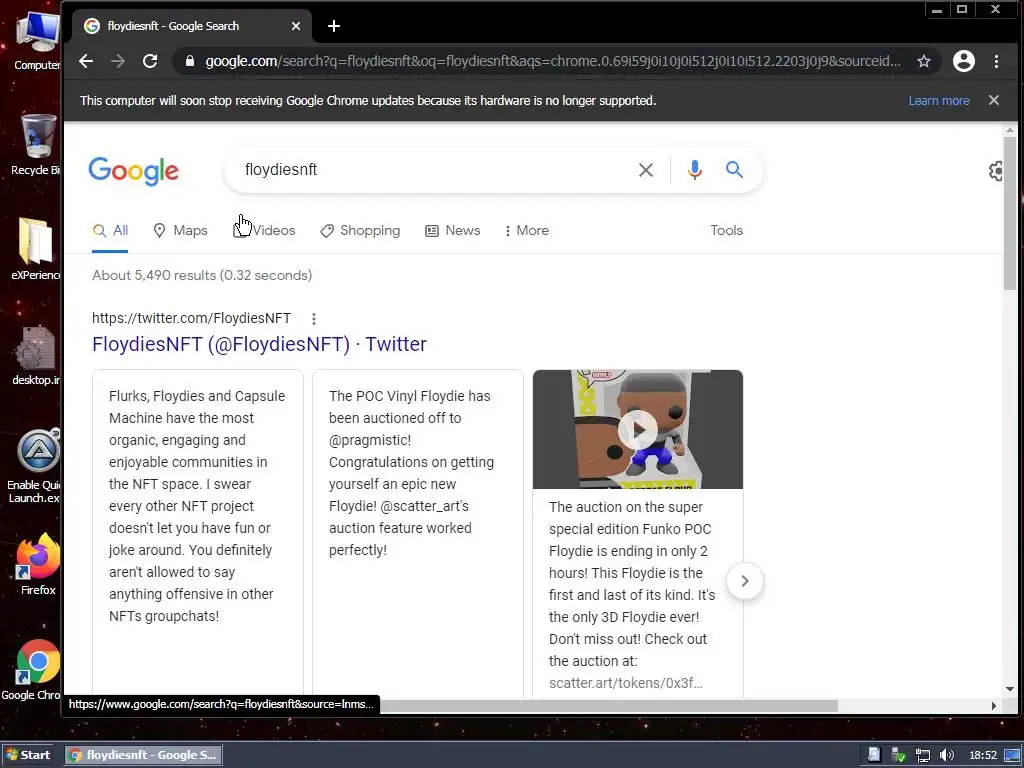Expand the More search options
The height and width of the screenshot is (768, 1024).
pyautogui.click(x=526, y=231)
